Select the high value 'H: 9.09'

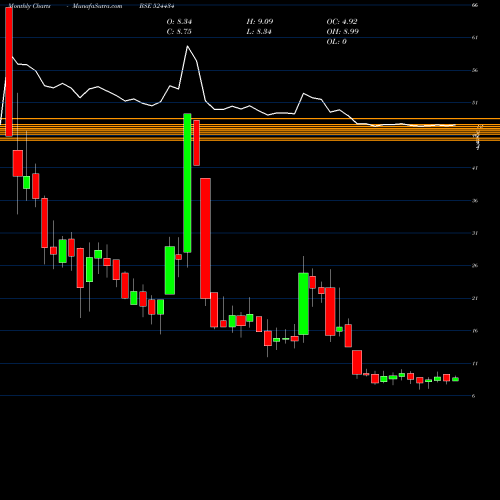260,22
